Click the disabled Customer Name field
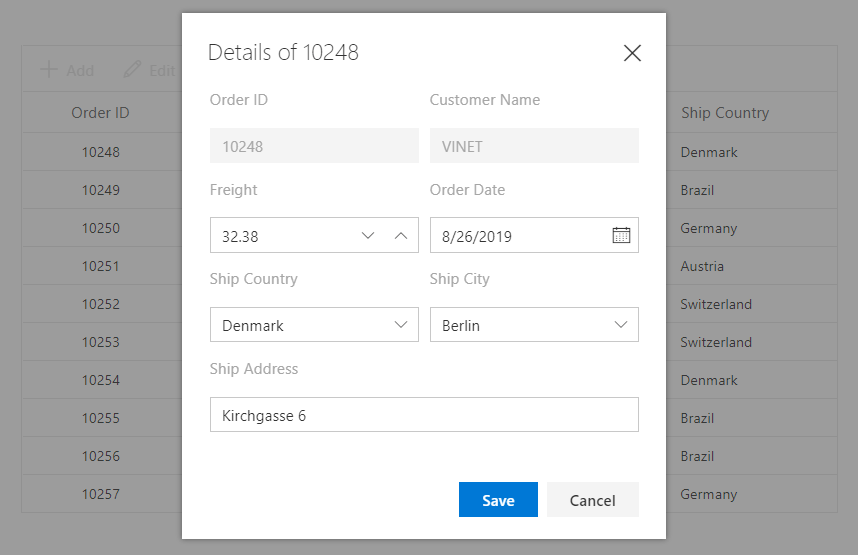Viewport: 858px width, 555px height. [x=534, y=146]
